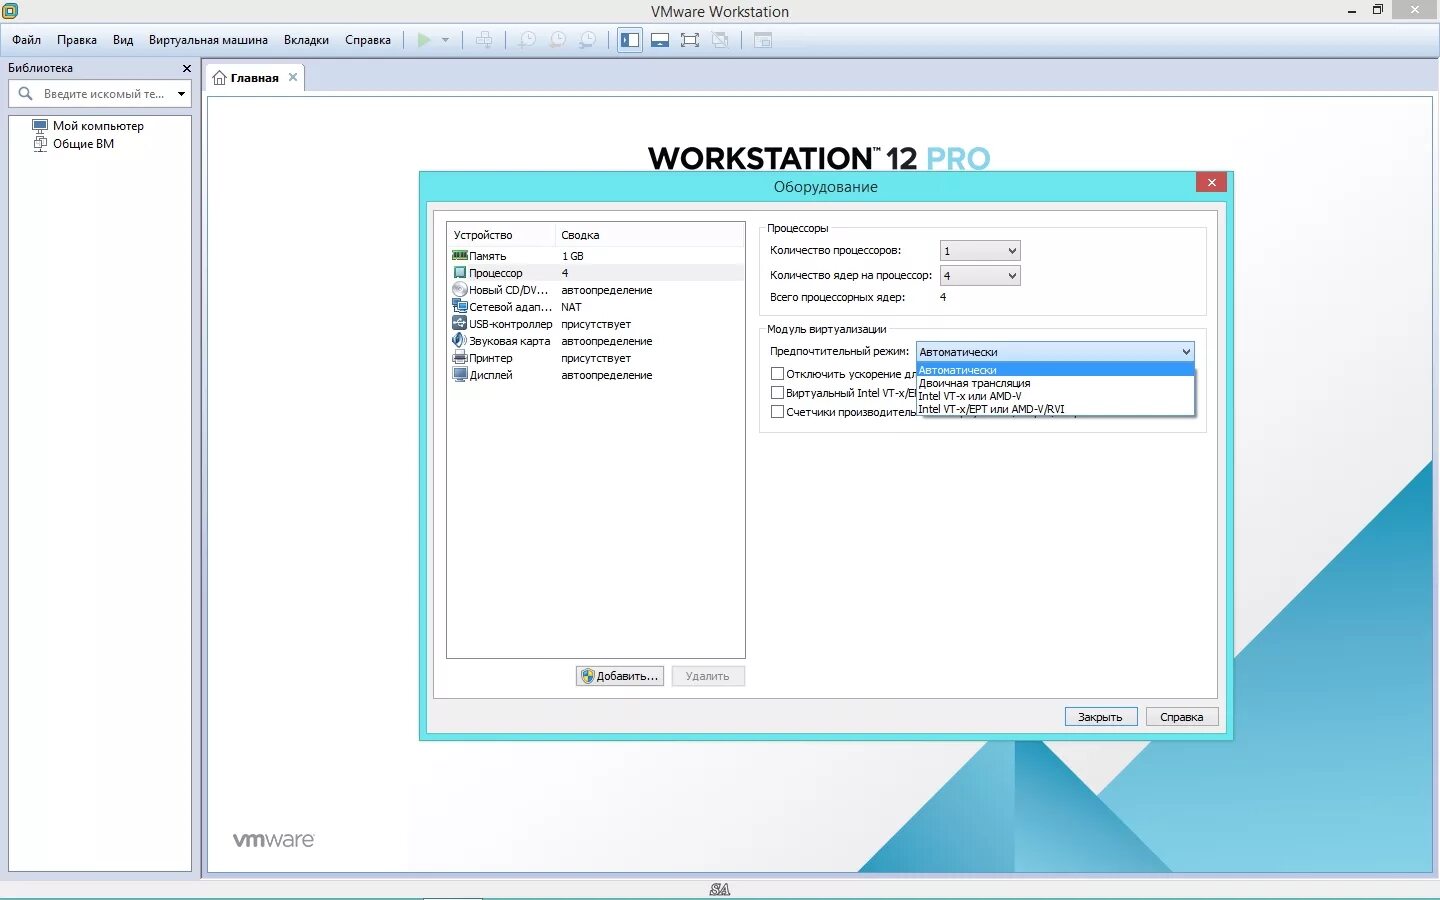Enable Счетчики производительности checkbox

tap(777, 412)
